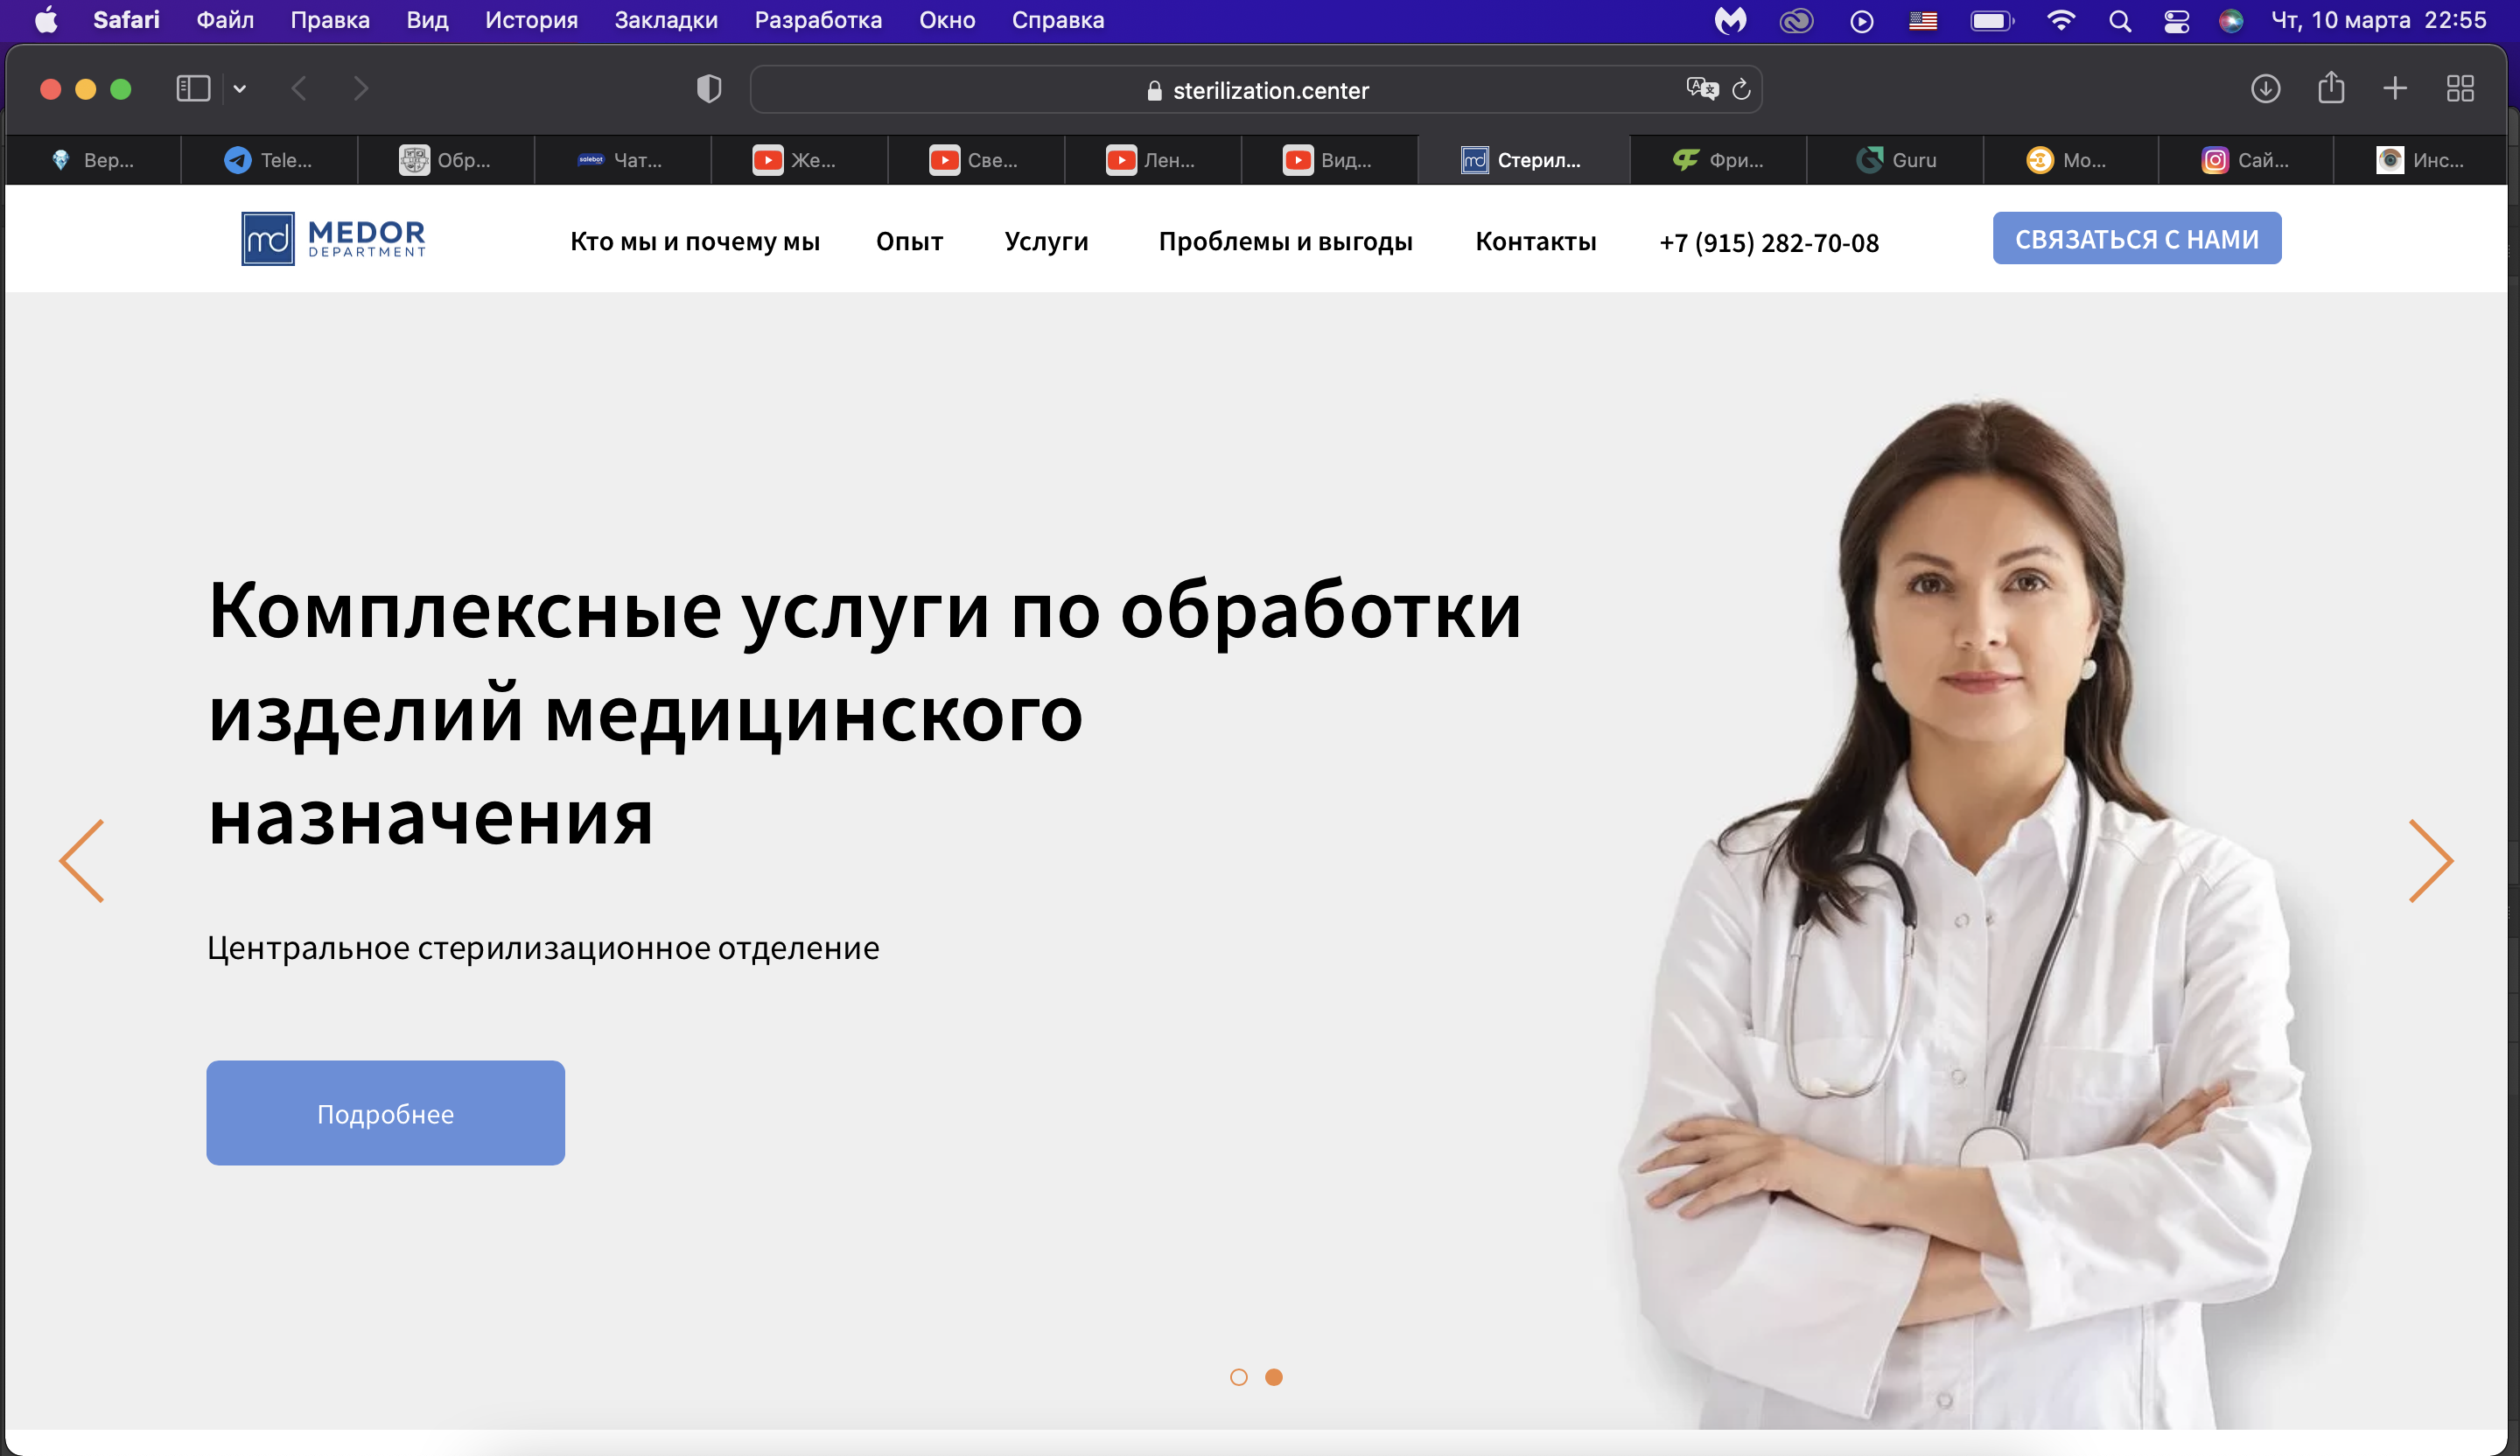Show next slide with right orange arrow

tap(2431, 861)
